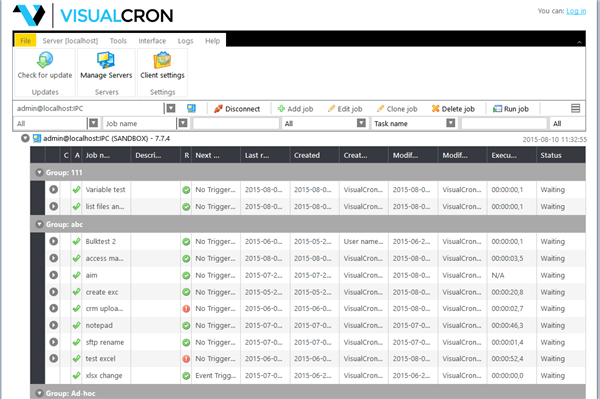Click play arrow for aim job

[x=54, y=275]
